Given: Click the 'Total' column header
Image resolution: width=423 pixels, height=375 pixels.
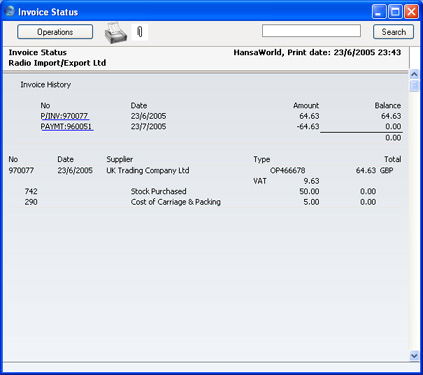Looking at the screenshot, I should [x=393, y=159].
